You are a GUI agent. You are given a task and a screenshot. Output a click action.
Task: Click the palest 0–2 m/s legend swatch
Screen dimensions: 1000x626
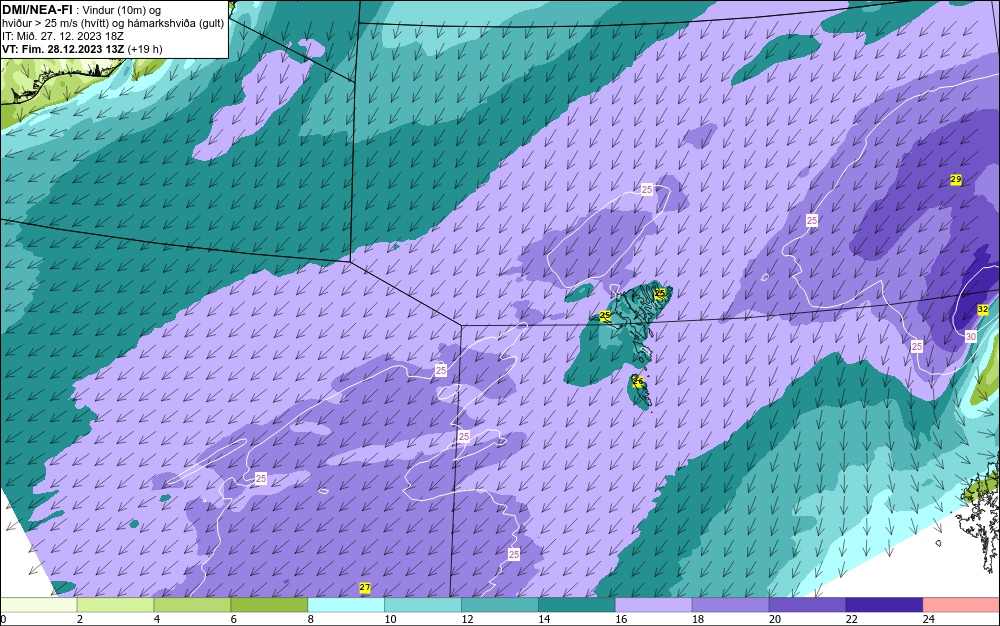tap(38, 605)
